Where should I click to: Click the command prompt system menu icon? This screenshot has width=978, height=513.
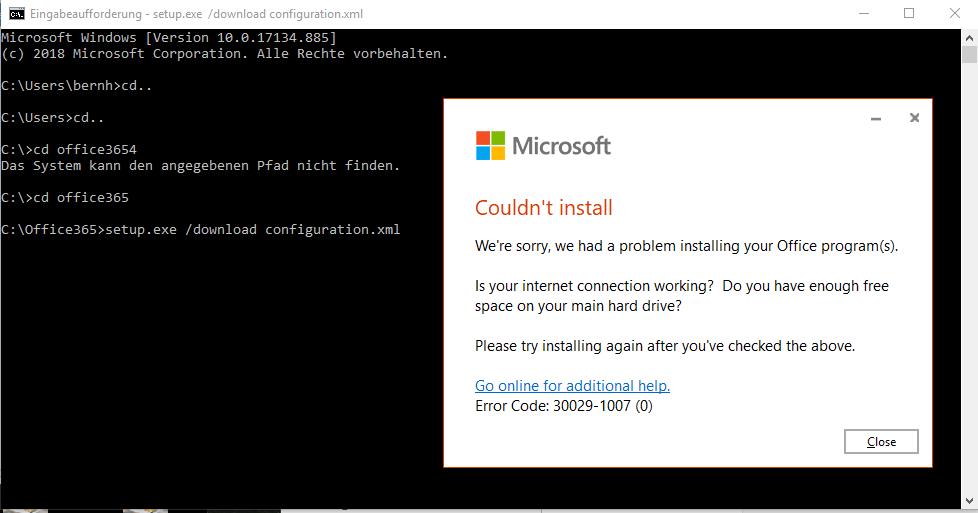16,14
